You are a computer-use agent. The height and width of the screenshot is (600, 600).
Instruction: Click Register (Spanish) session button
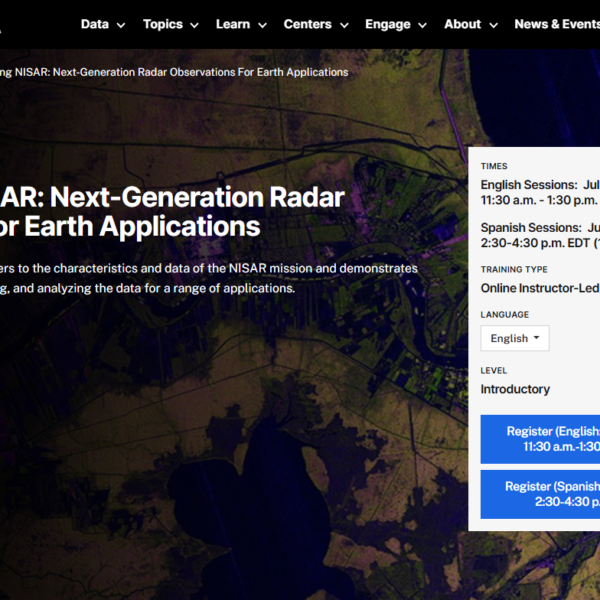click(540, 494)
